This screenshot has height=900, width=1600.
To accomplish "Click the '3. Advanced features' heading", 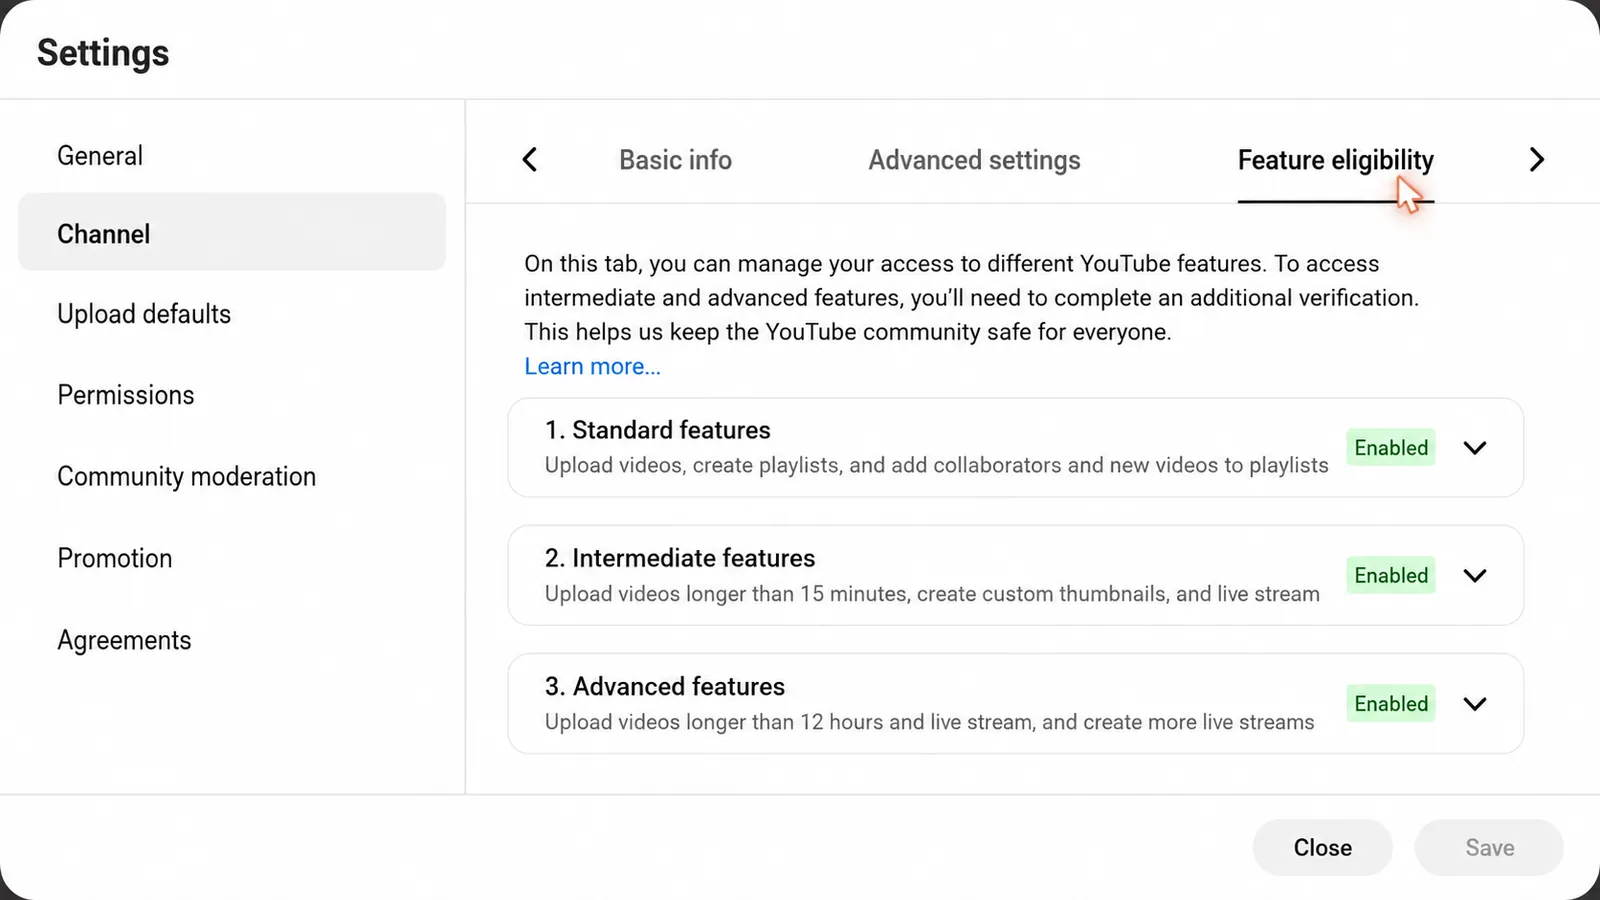I will pos(665,687).
